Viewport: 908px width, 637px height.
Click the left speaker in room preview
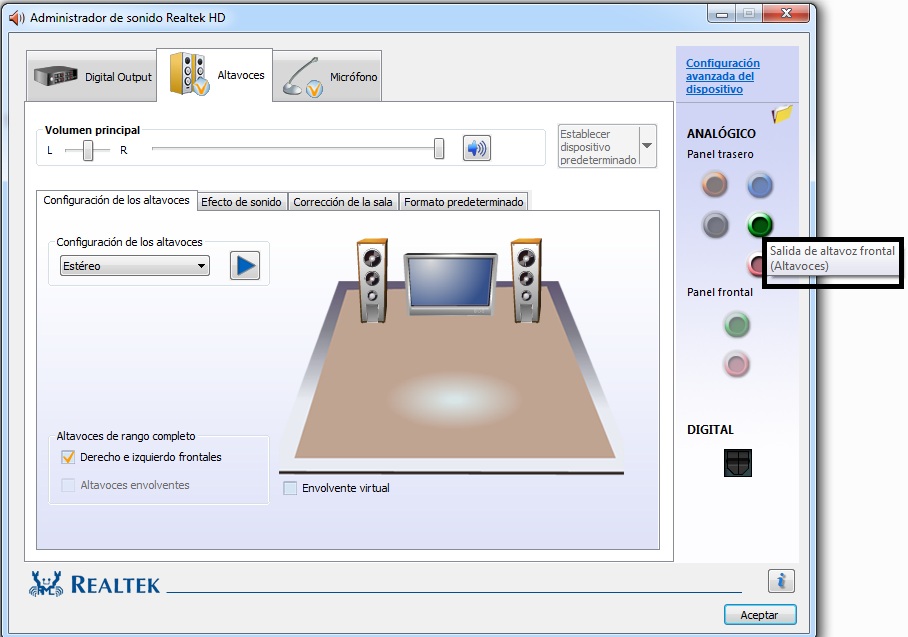372,280
